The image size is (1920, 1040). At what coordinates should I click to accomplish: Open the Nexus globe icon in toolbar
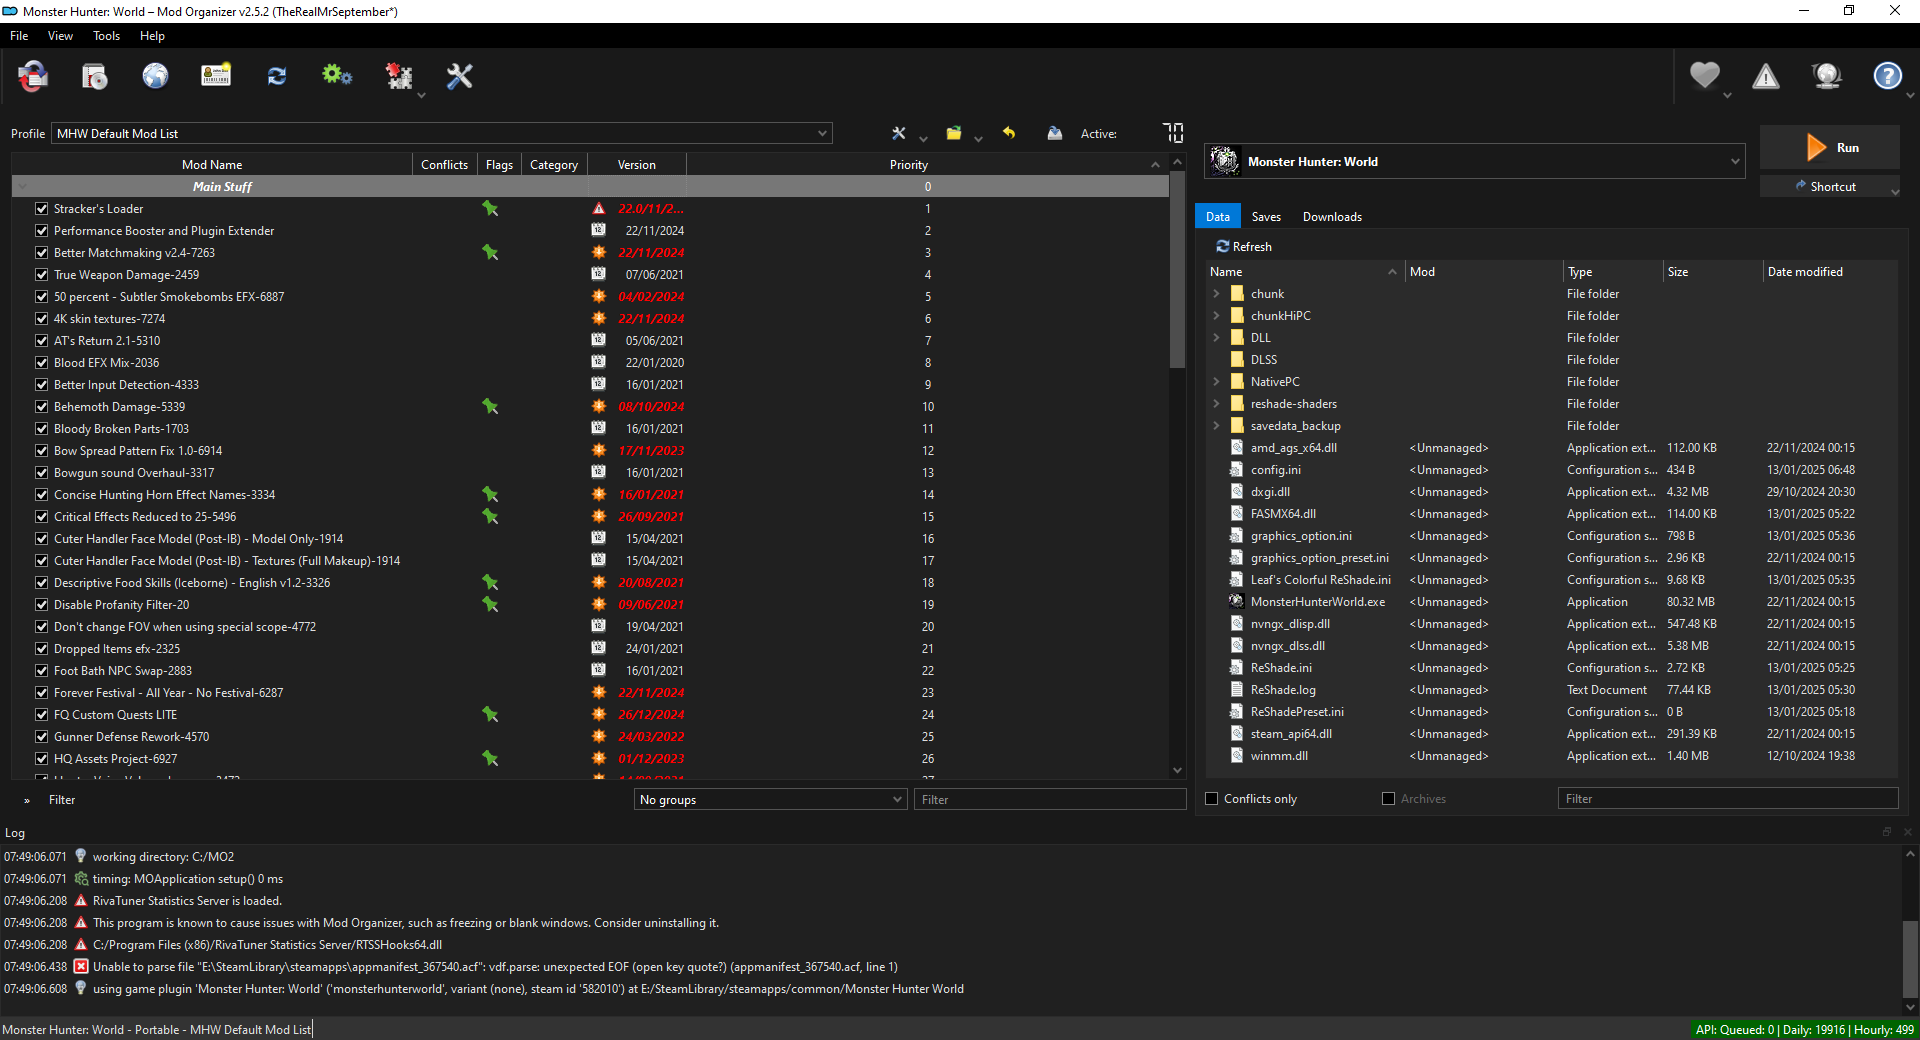pyautogui.click(x=155, y=76)
